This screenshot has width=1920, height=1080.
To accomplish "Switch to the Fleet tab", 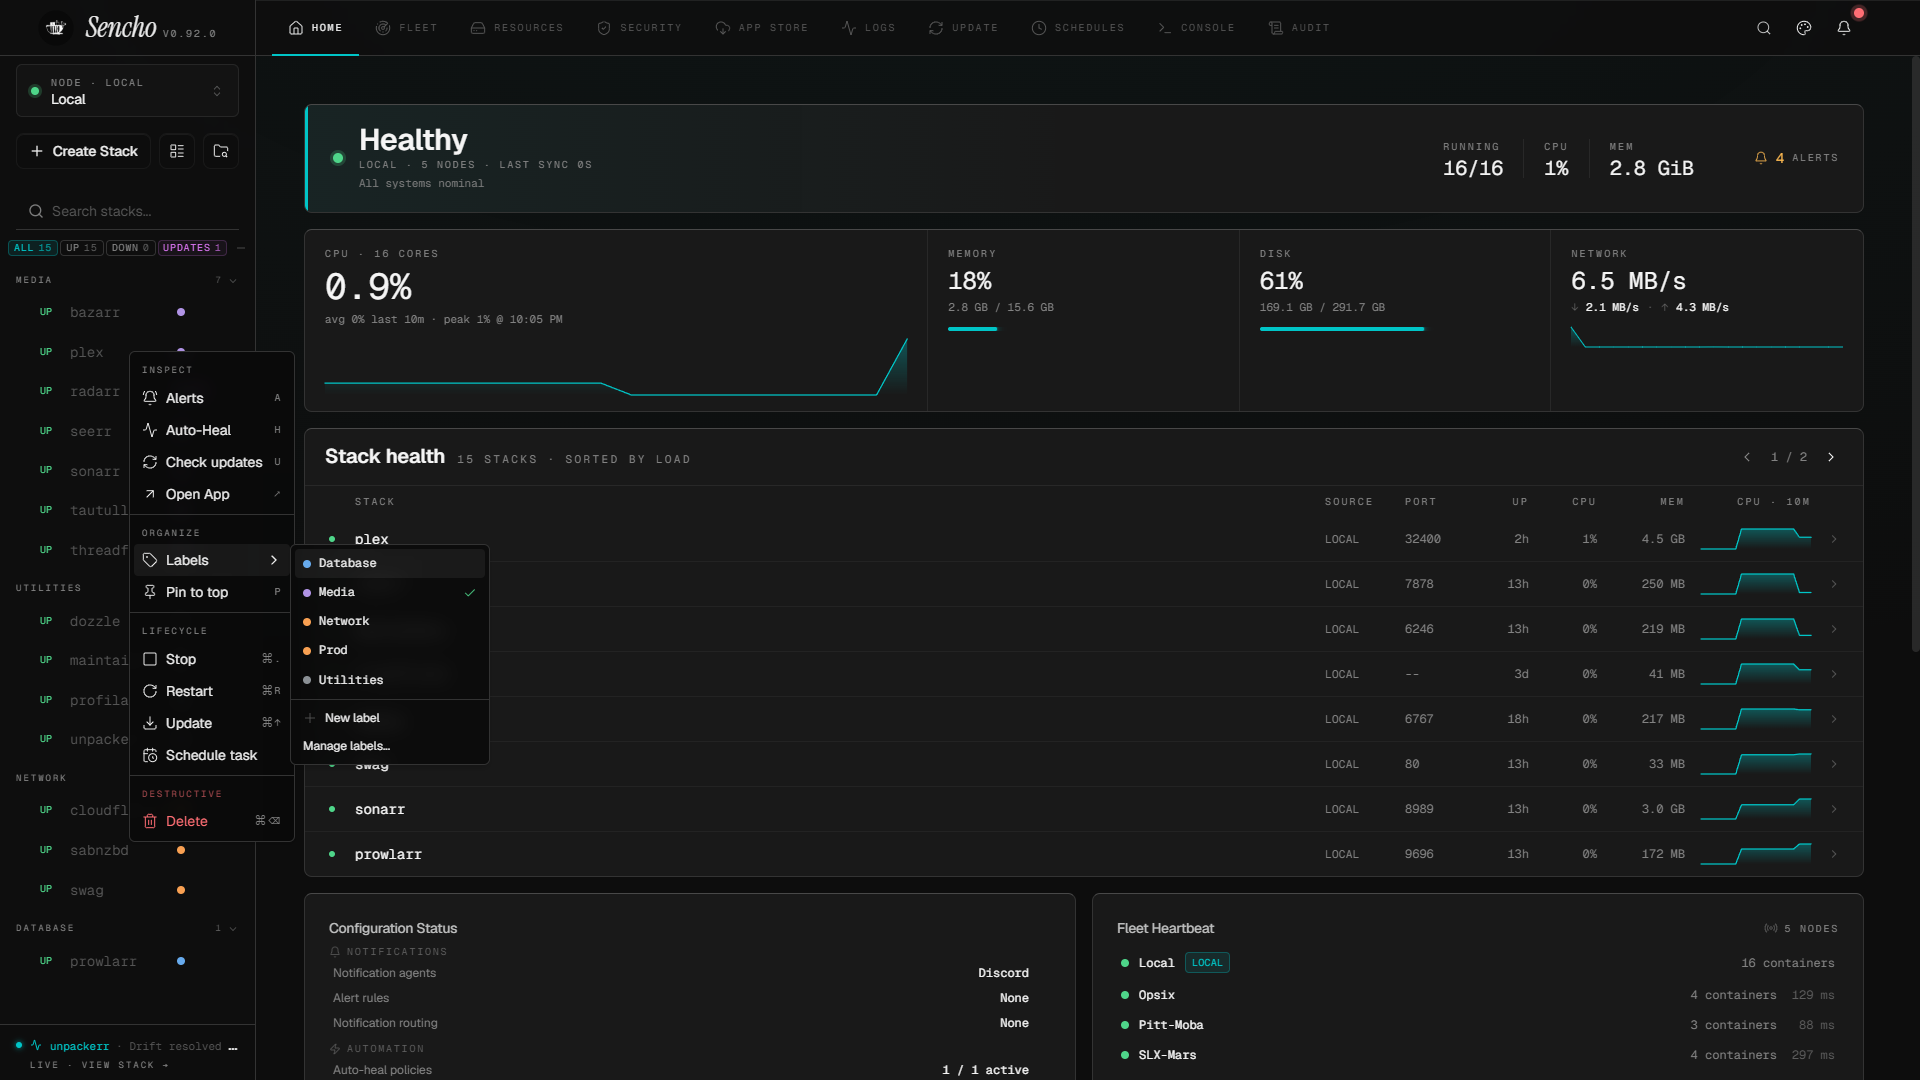I will 406,28.
